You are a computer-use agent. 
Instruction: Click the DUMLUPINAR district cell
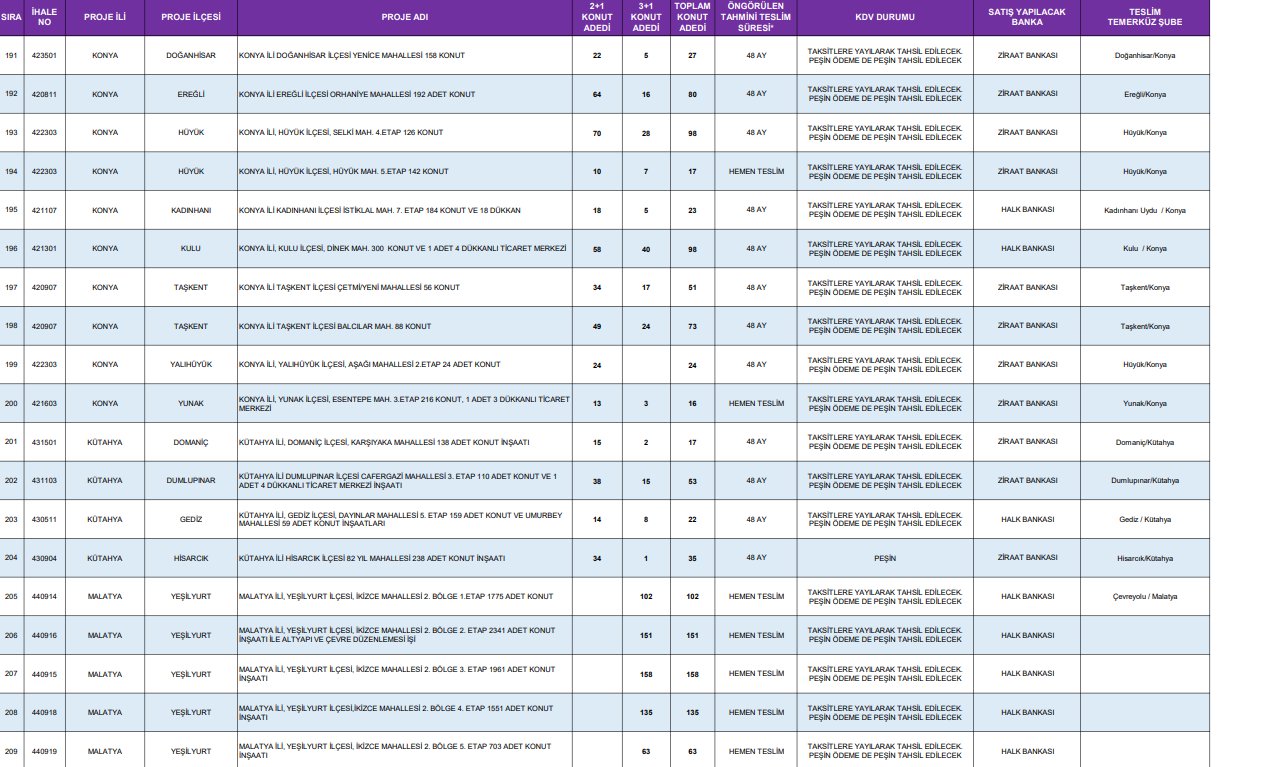[191, 481]
